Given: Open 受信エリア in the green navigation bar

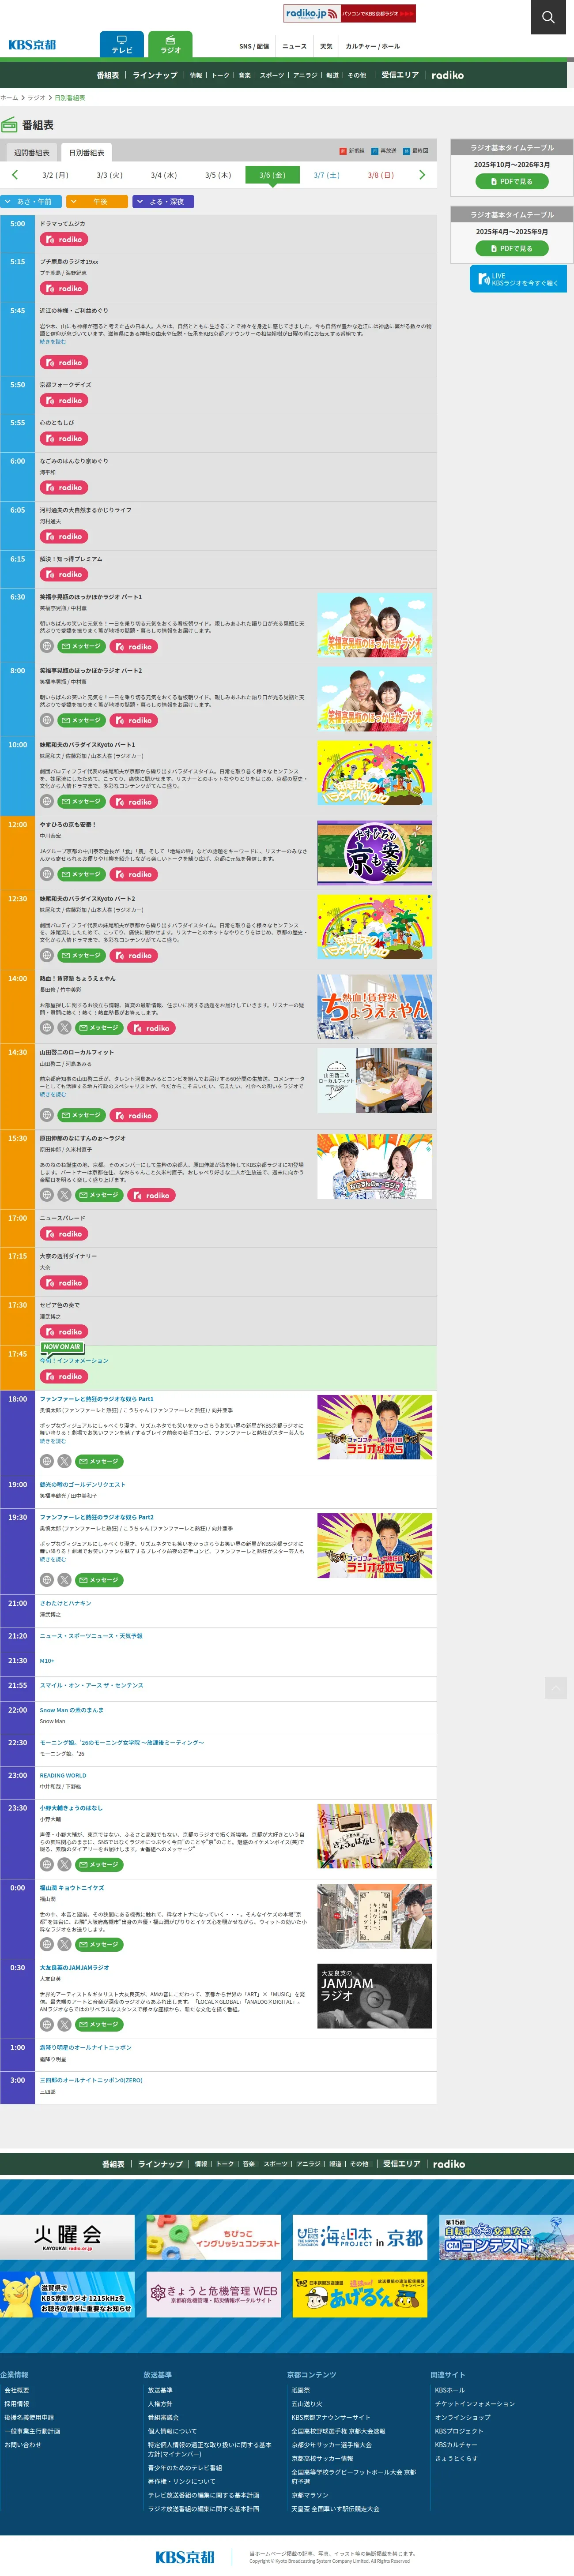Looking at the screenshot, I should (400, 75).
